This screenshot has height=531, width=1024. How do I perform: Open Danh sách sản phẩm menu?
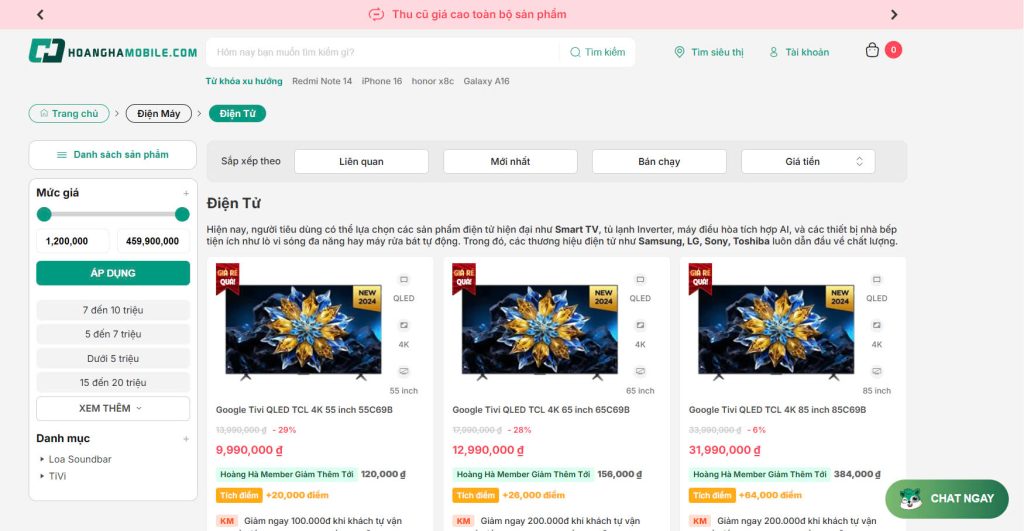point(112,155)
